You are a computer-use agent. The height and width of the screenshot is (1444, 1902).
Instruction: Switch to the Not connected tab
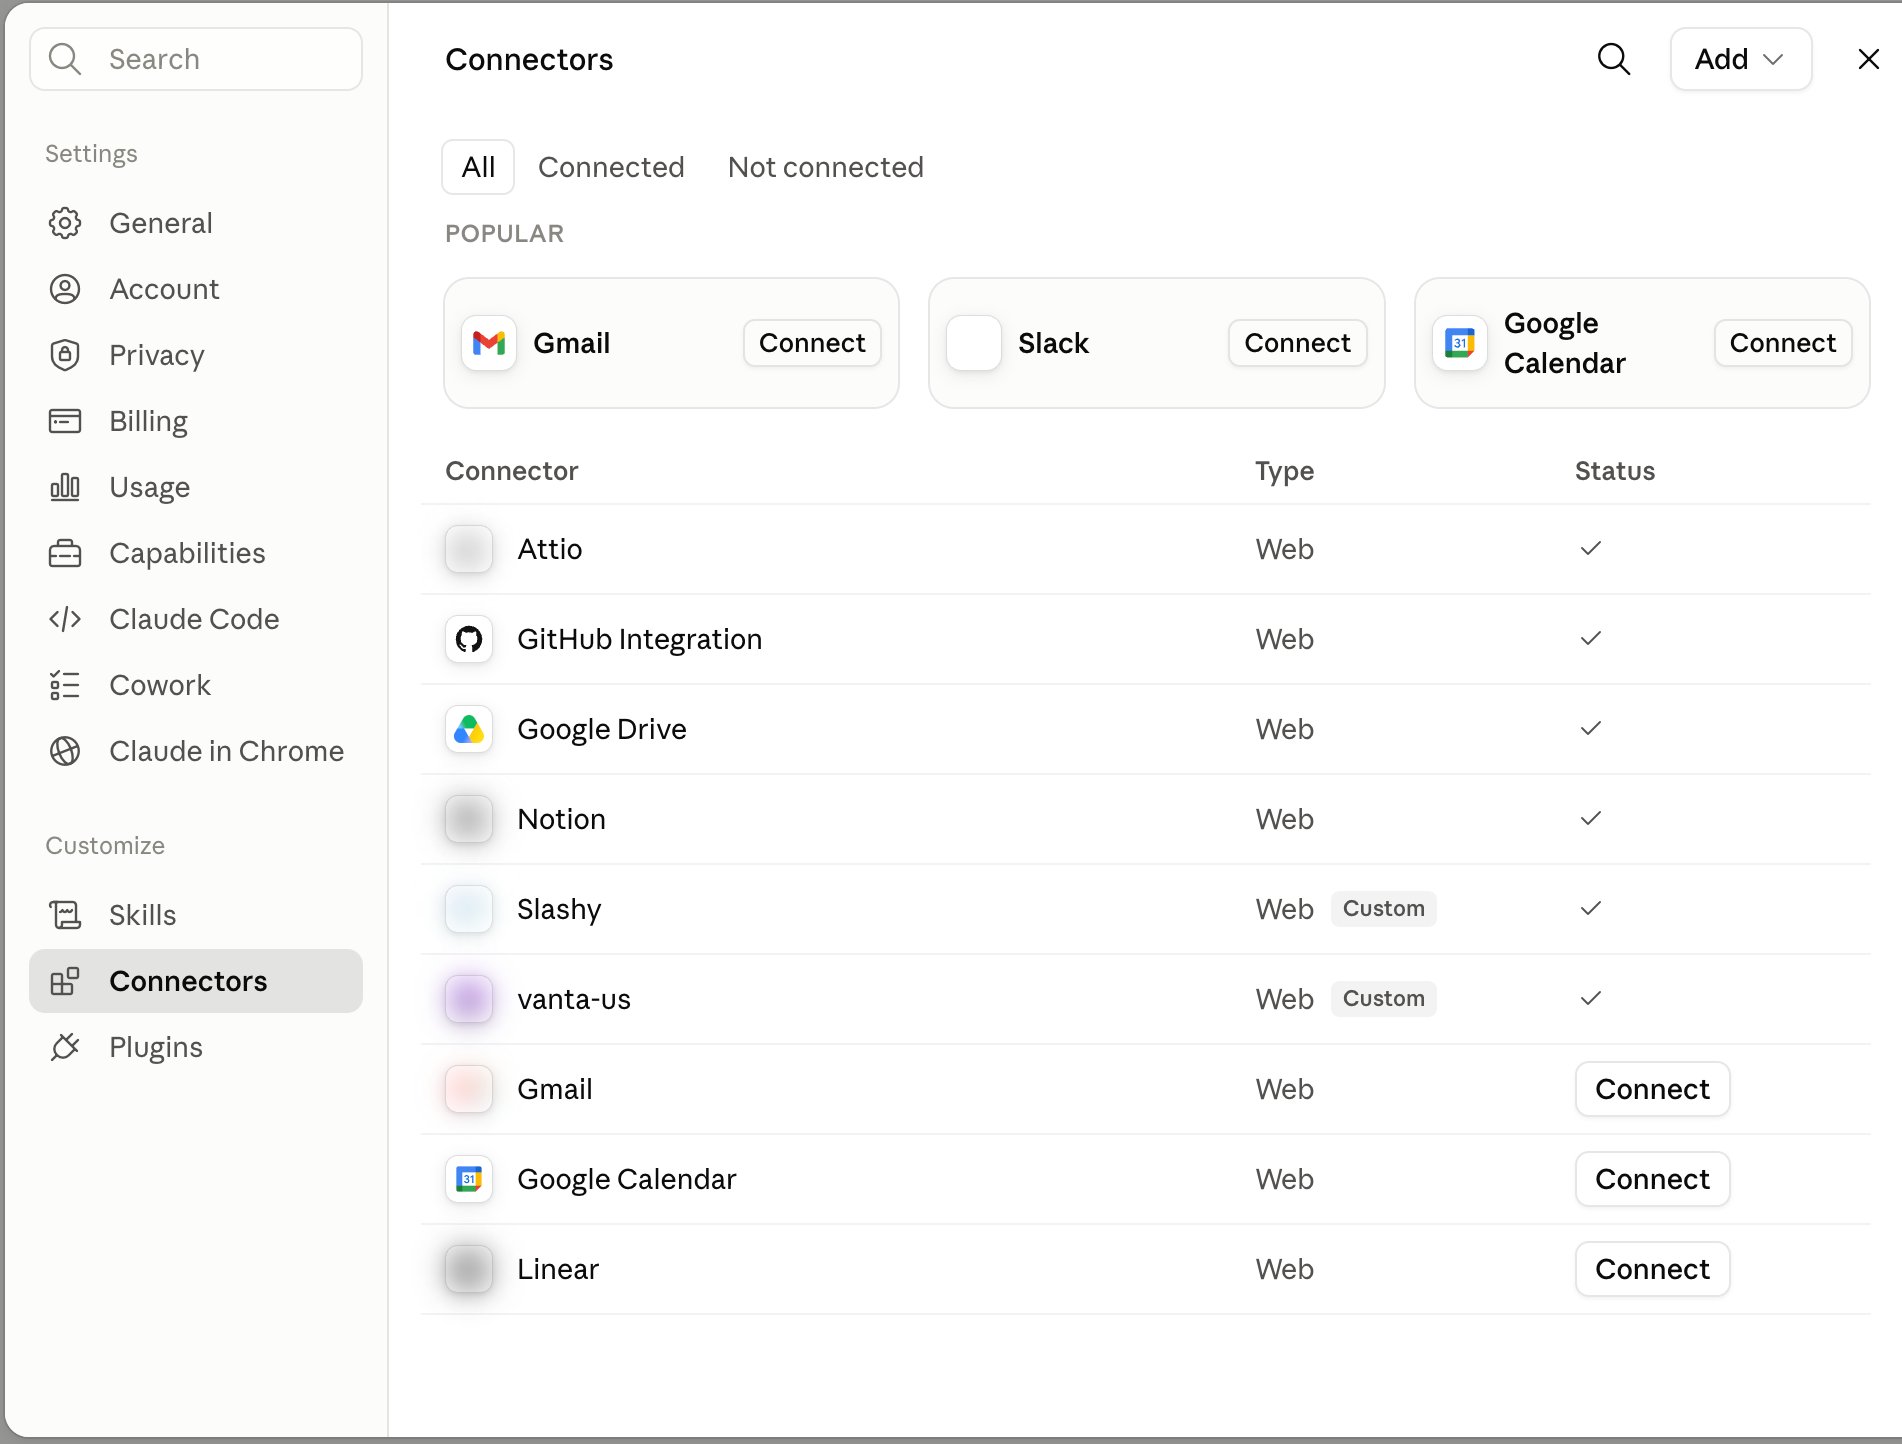tap(826, 167)
